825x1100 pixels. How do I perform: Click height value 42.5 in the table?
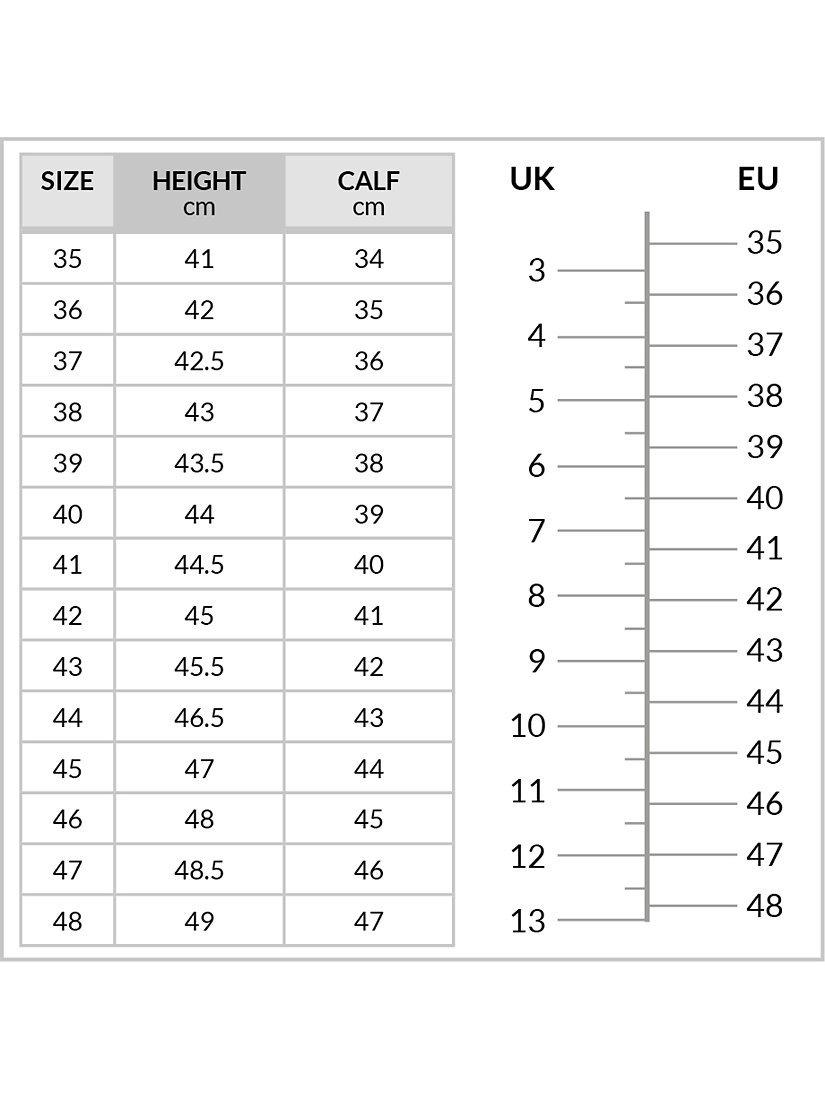click(199, 361)
